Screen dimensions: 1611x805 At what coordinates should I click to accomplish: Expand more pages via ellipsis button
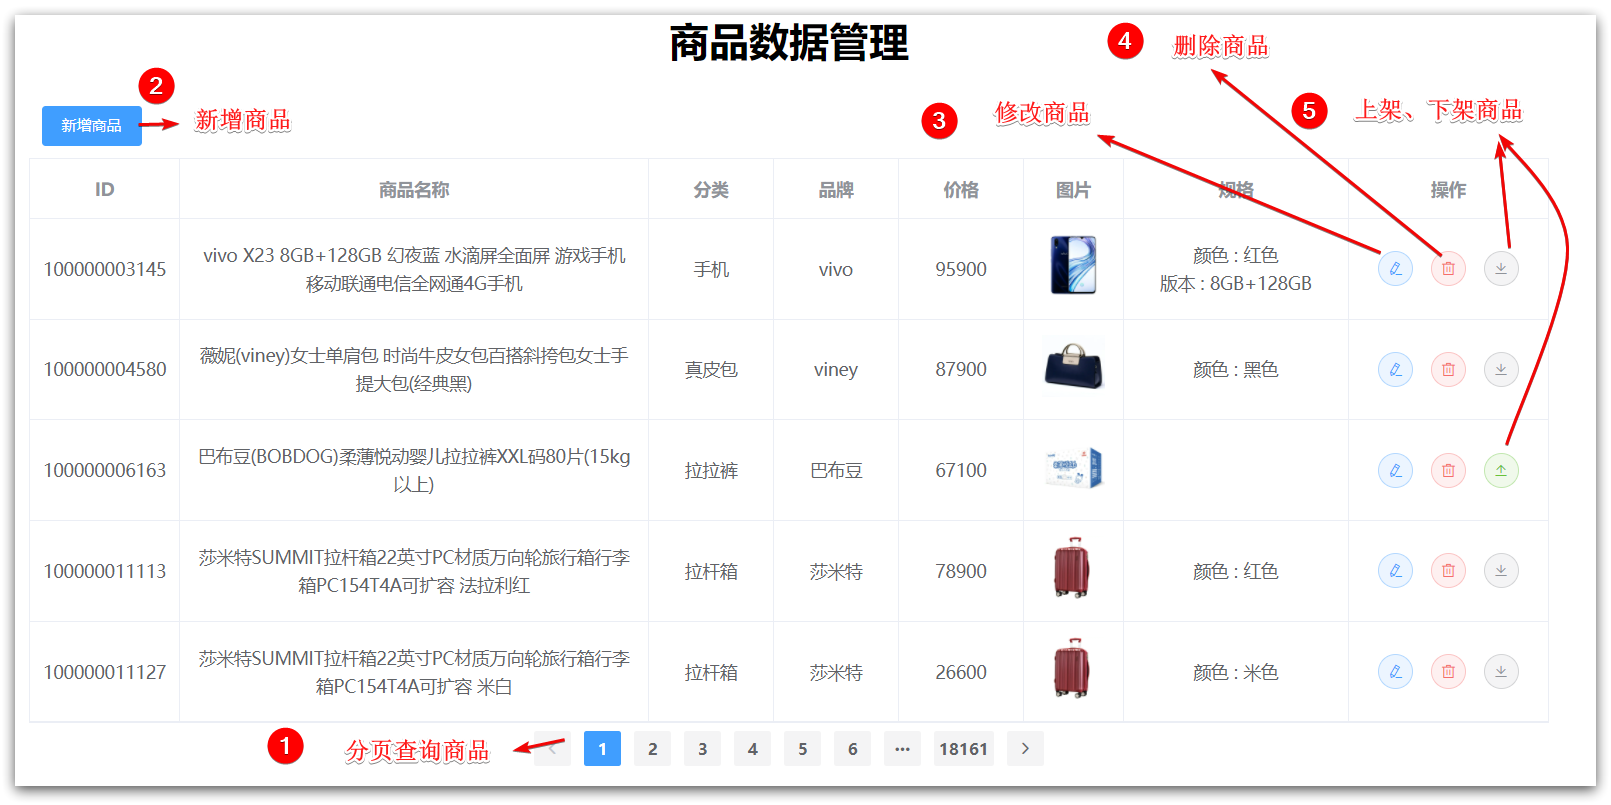click(902, 749)
